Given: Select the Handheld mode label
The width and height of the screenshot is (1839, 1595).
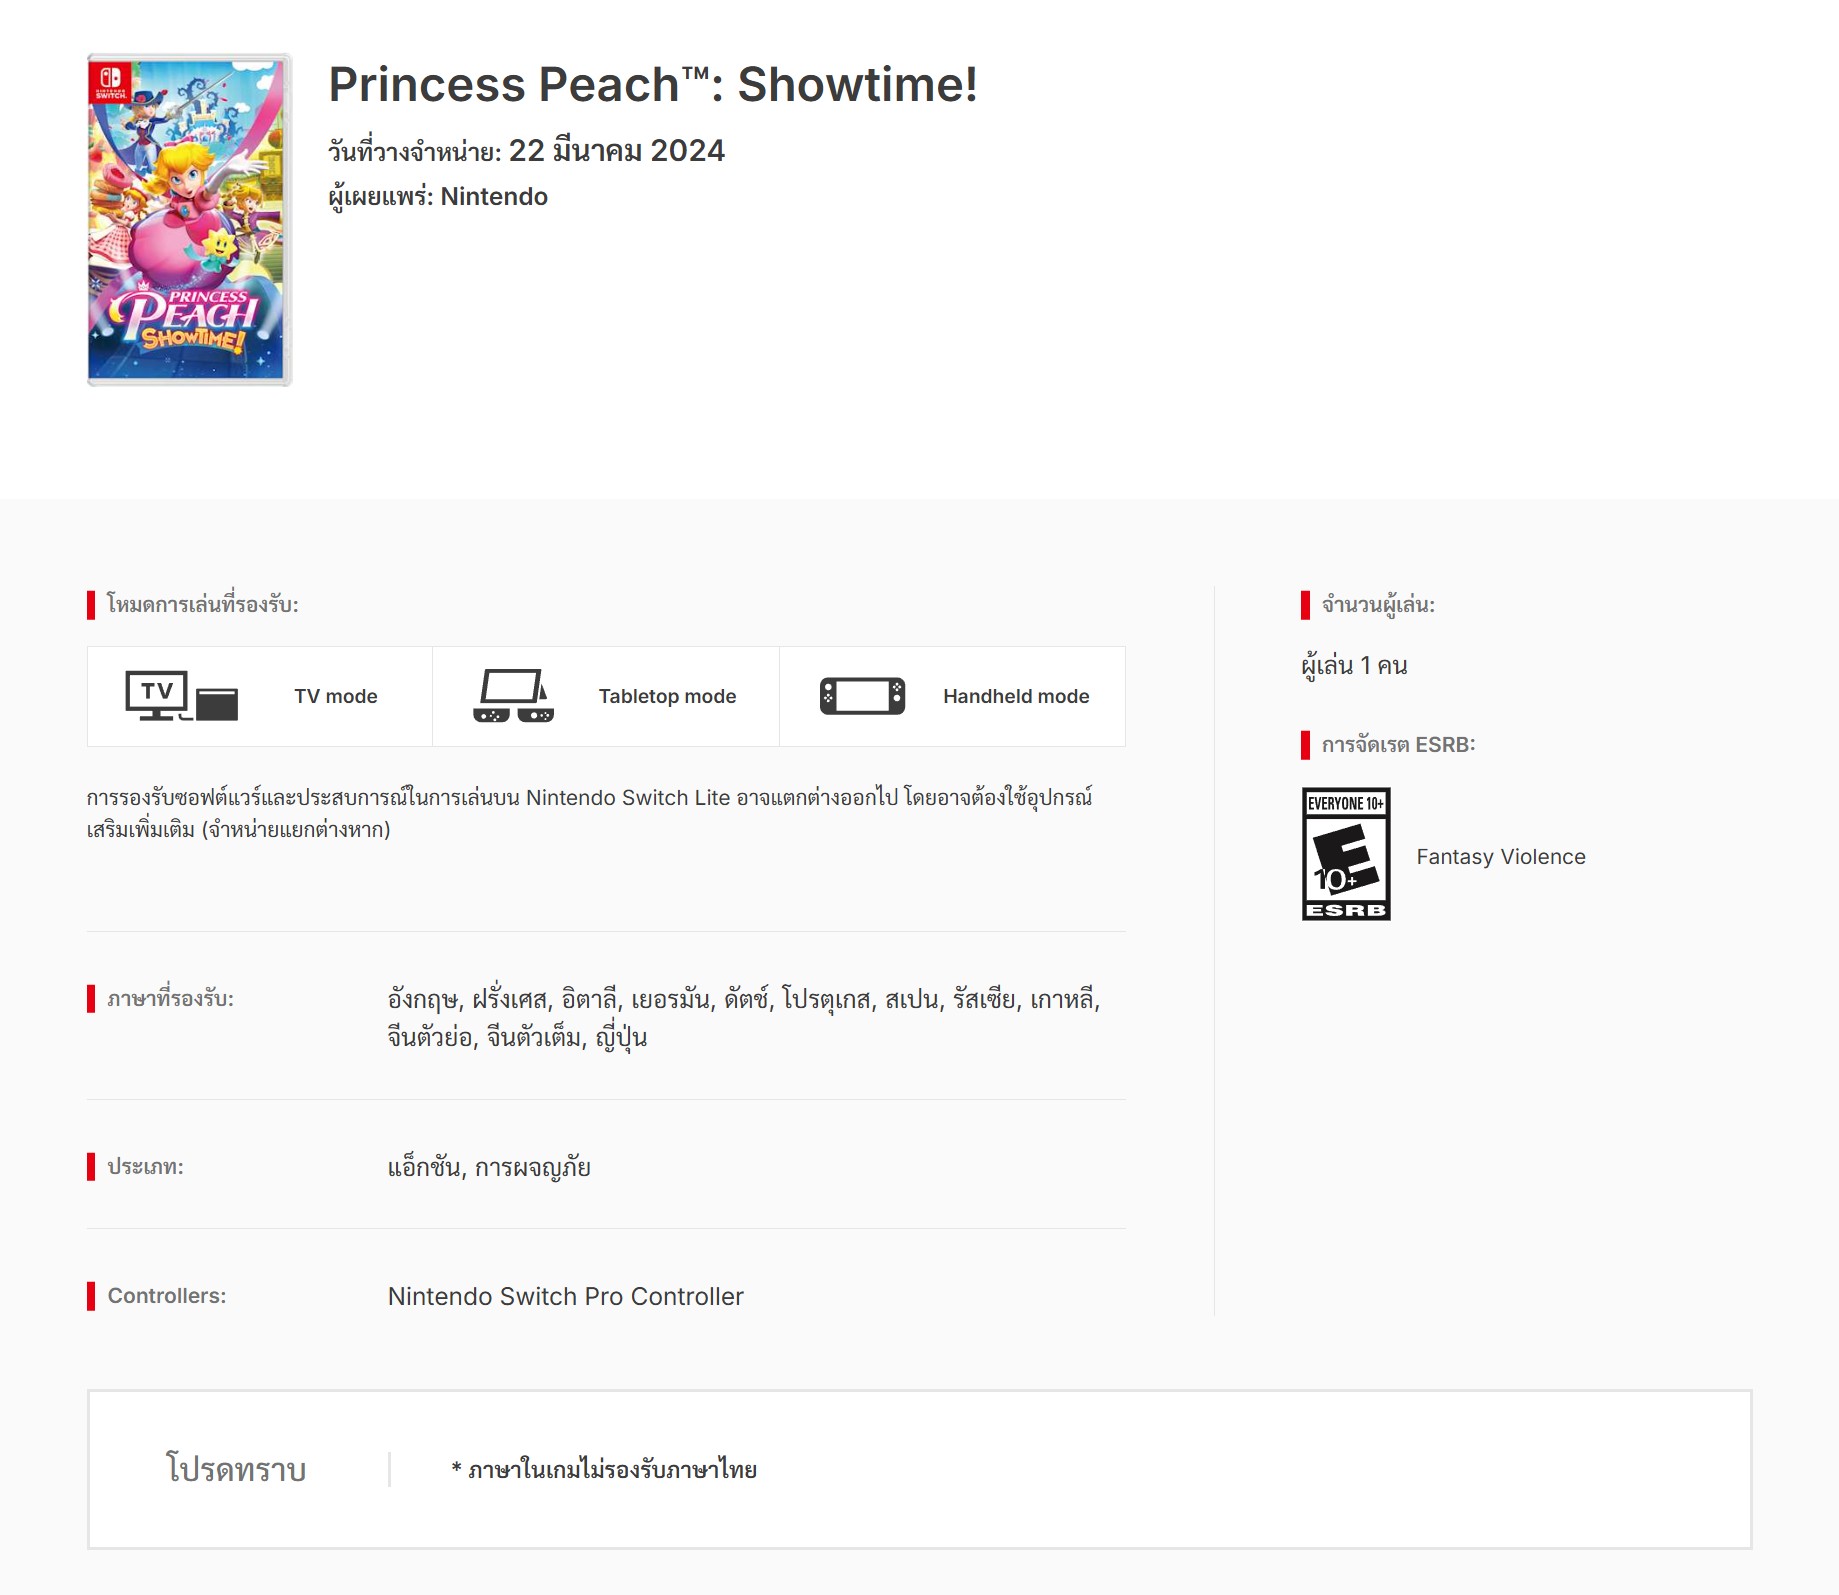Looking at the screenshot, I should [x=1015, y=696].
